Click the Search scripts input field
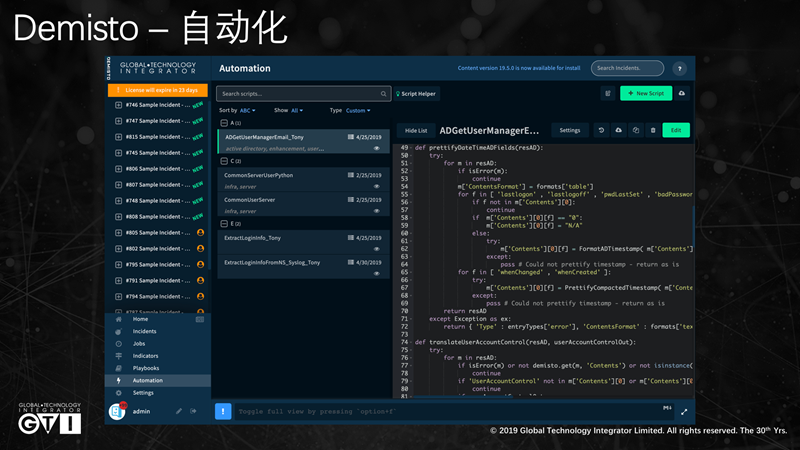Image resolution: width=800 pixels, height=450 pixels. (304, 94)
